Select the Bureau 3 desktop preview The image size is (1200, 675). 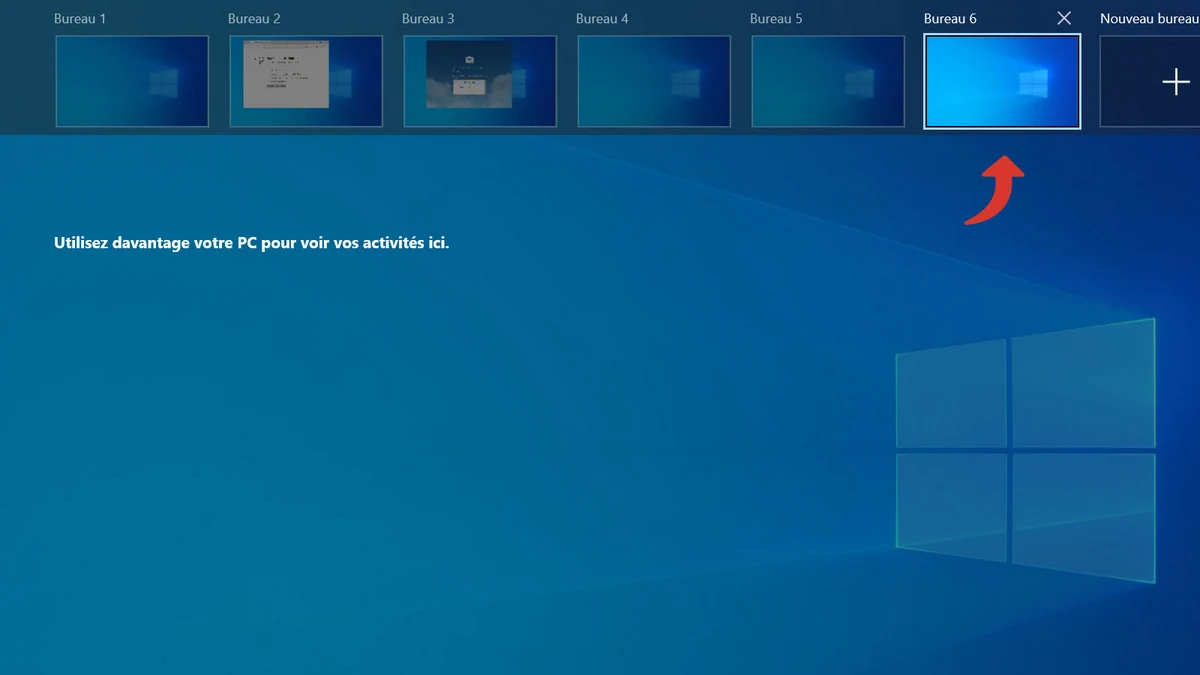479,81
